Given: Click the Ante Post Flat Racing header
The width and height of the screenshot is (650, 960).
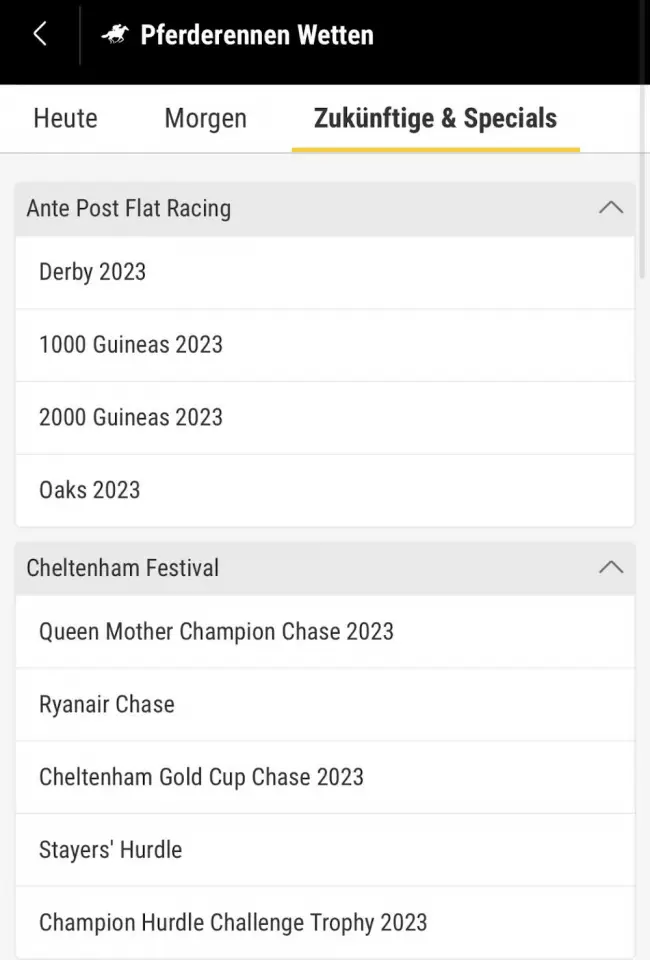Looking at the screenshot, I should (325, 209).
